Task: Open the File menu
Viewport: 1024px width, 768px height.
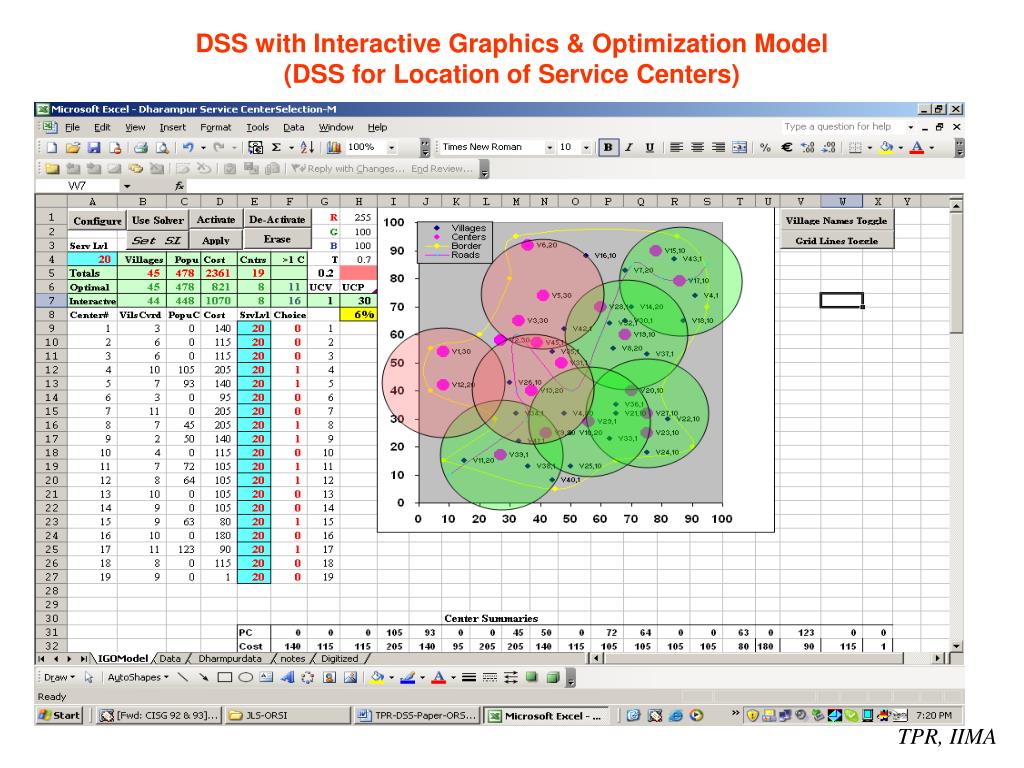Action: tap(72, 127)
